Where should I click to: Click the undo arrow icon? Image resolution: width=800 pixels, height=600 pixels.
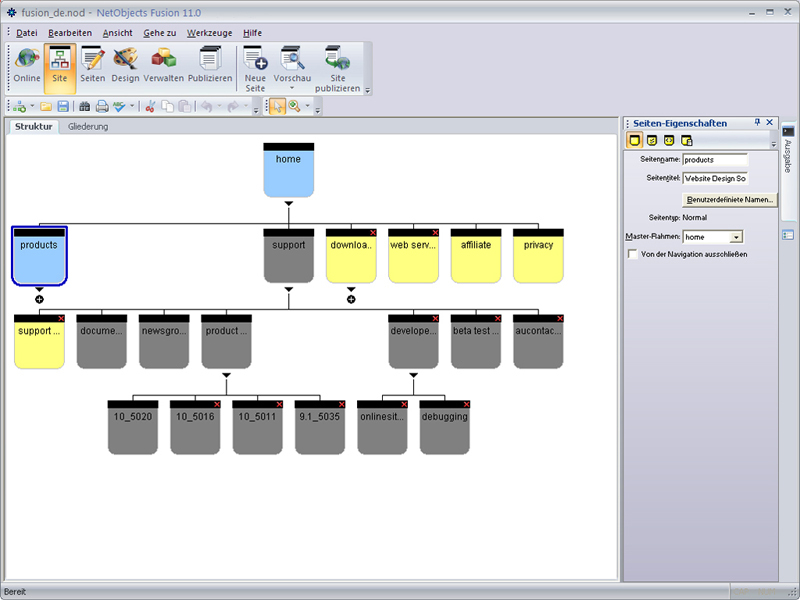(207, 107)
